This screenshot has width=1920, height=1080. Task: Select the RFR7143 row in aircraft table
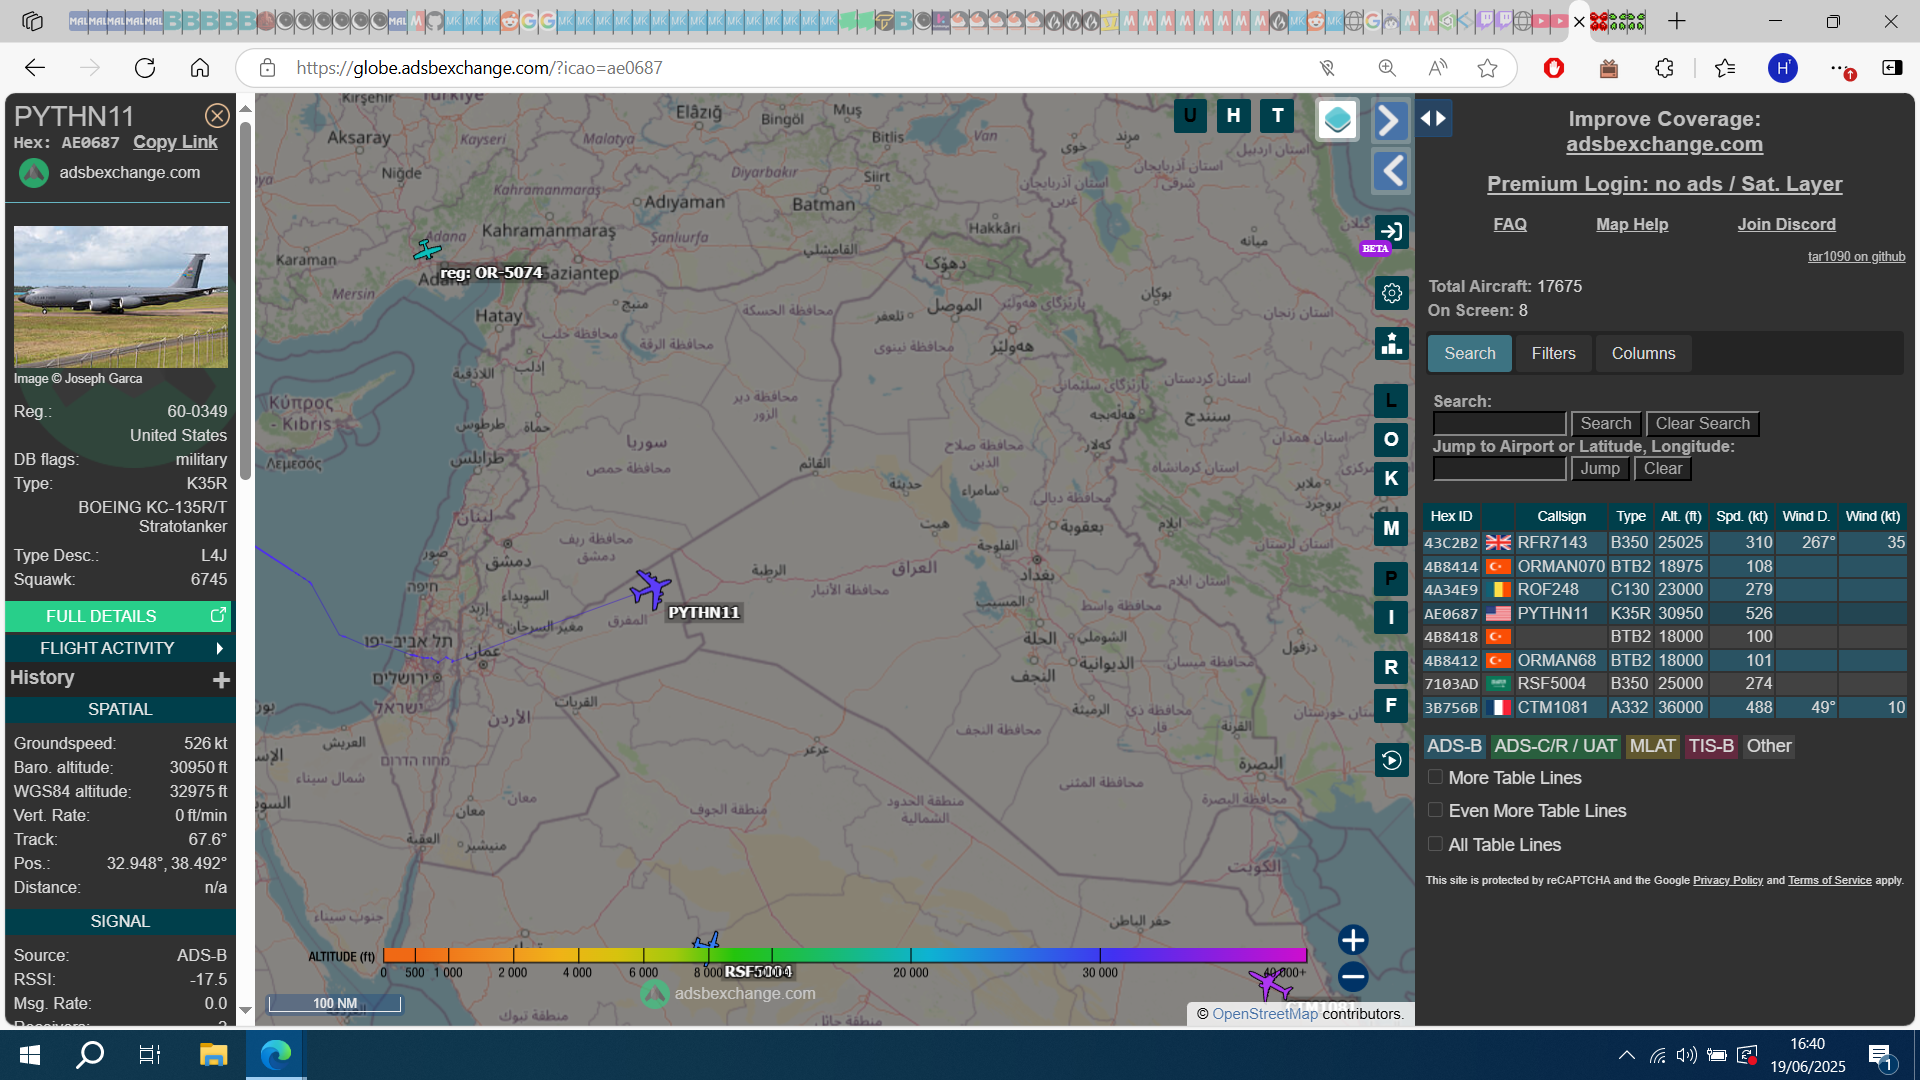[1664, 543]
